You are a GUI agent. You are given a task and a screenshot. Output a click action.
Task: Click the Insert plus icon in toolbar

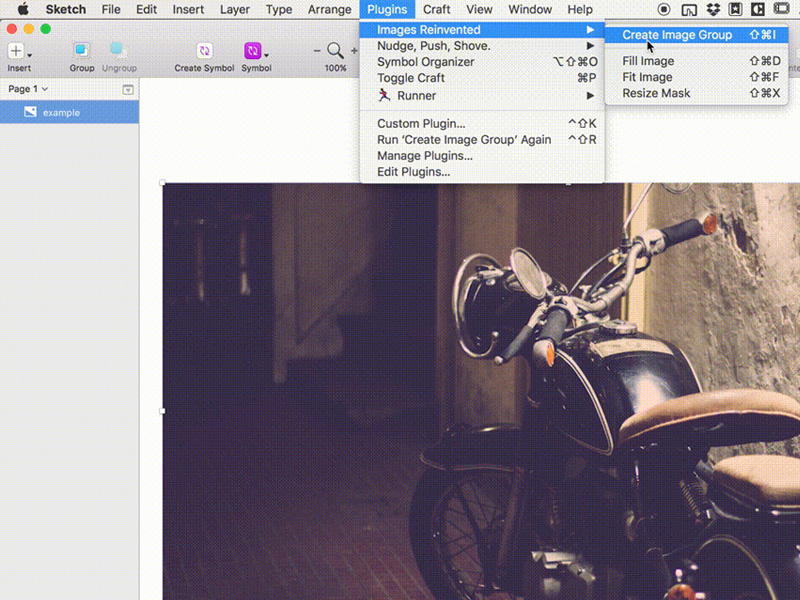point(16,51)
